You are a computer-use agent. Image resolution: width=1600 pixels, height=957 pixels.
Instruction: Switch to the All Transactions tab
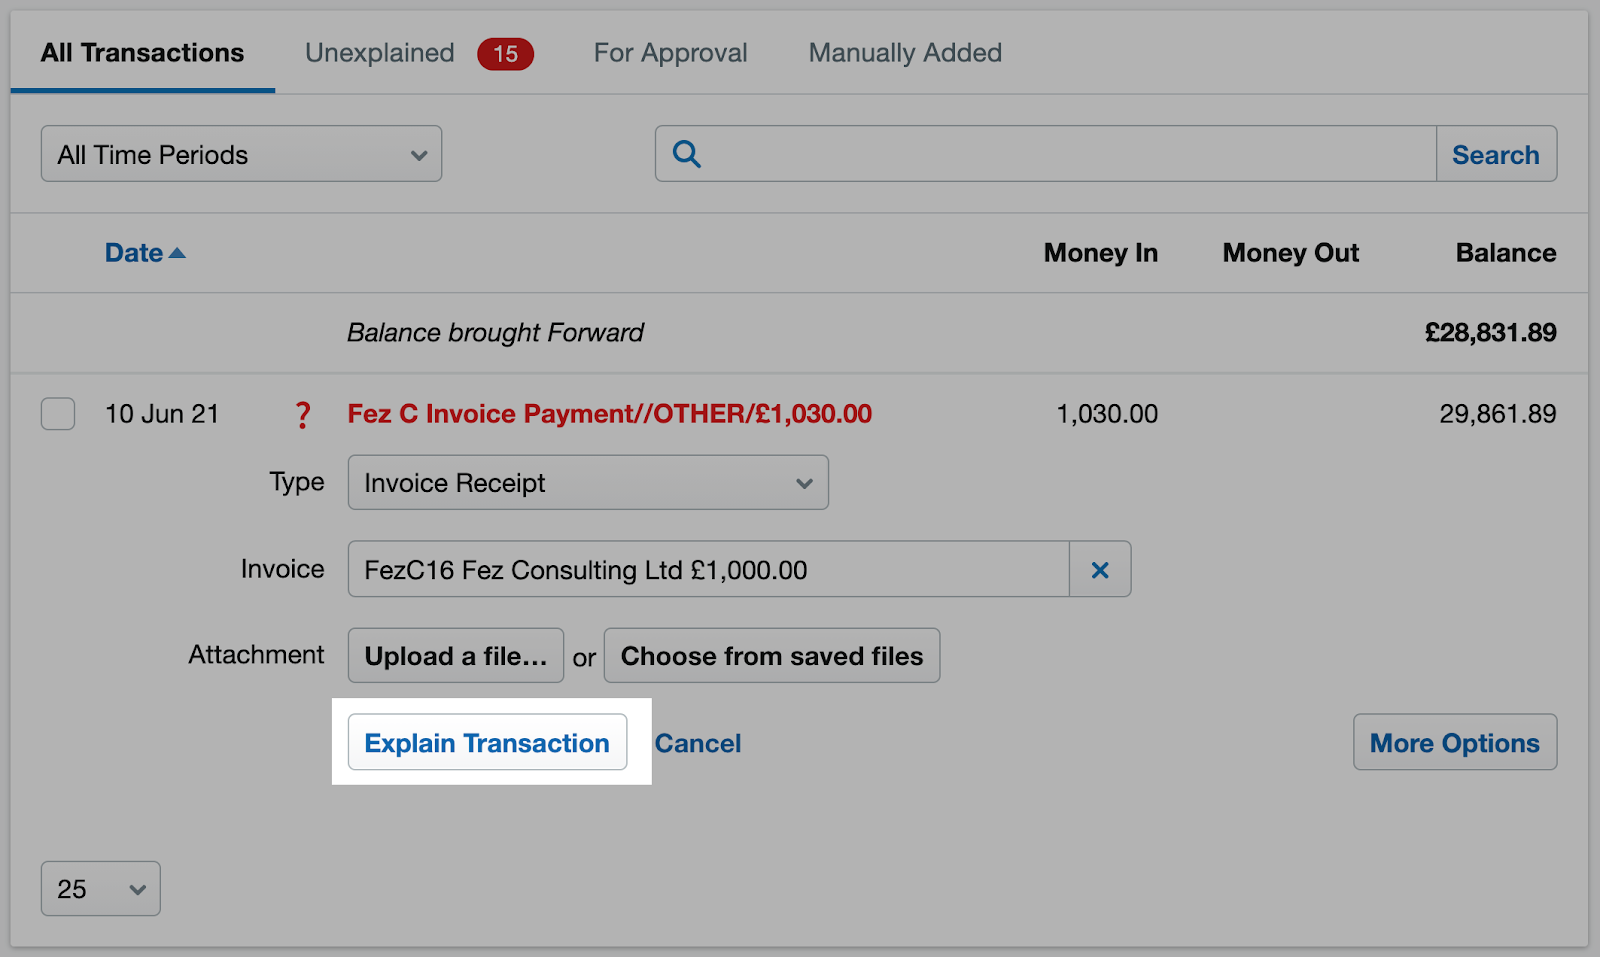click(141, 53)
